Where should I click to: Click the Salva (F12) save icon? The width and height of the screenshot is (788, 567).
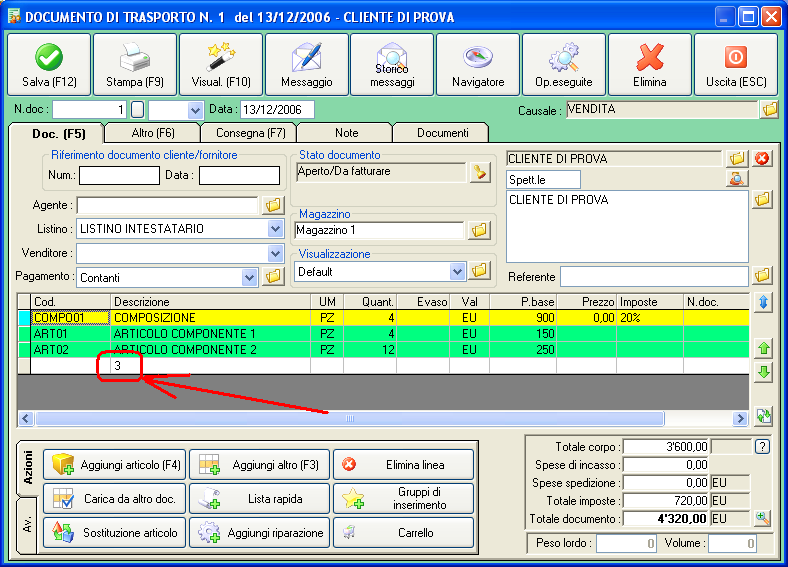point(49,64)
